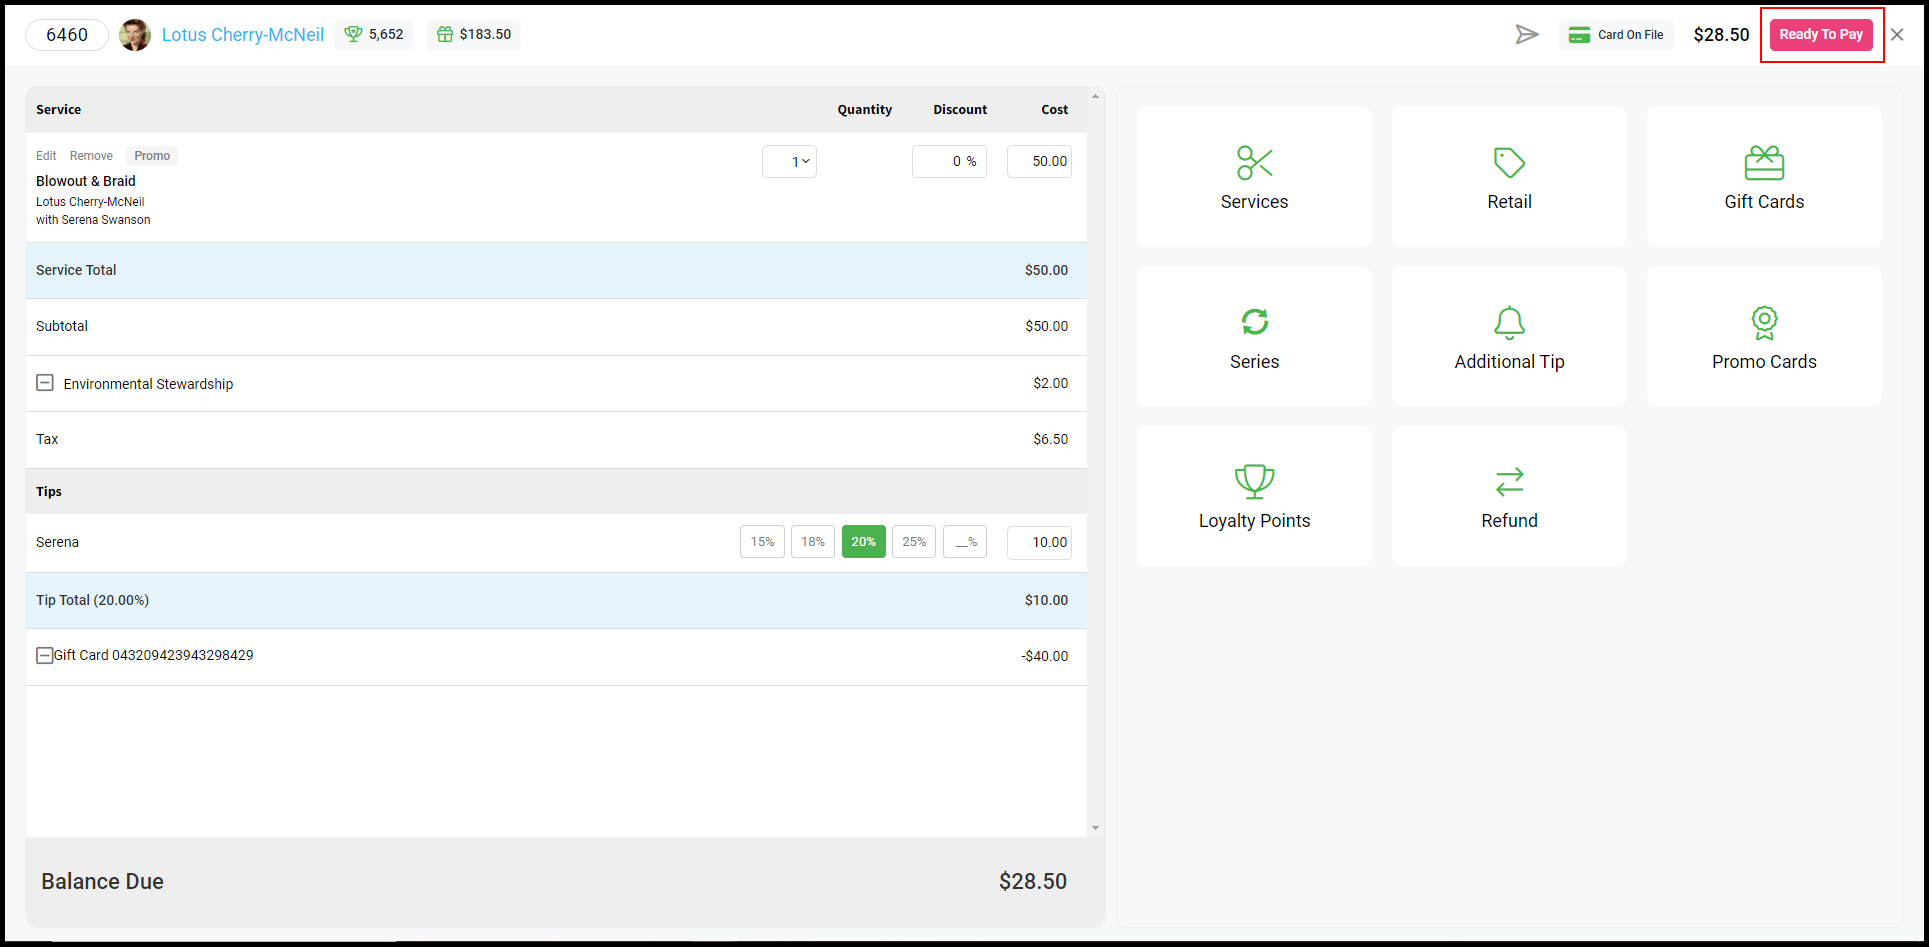Open the Services tile with scissors icon
The width and height of the screenshot is (1929, 947).
click(1254, 177)
